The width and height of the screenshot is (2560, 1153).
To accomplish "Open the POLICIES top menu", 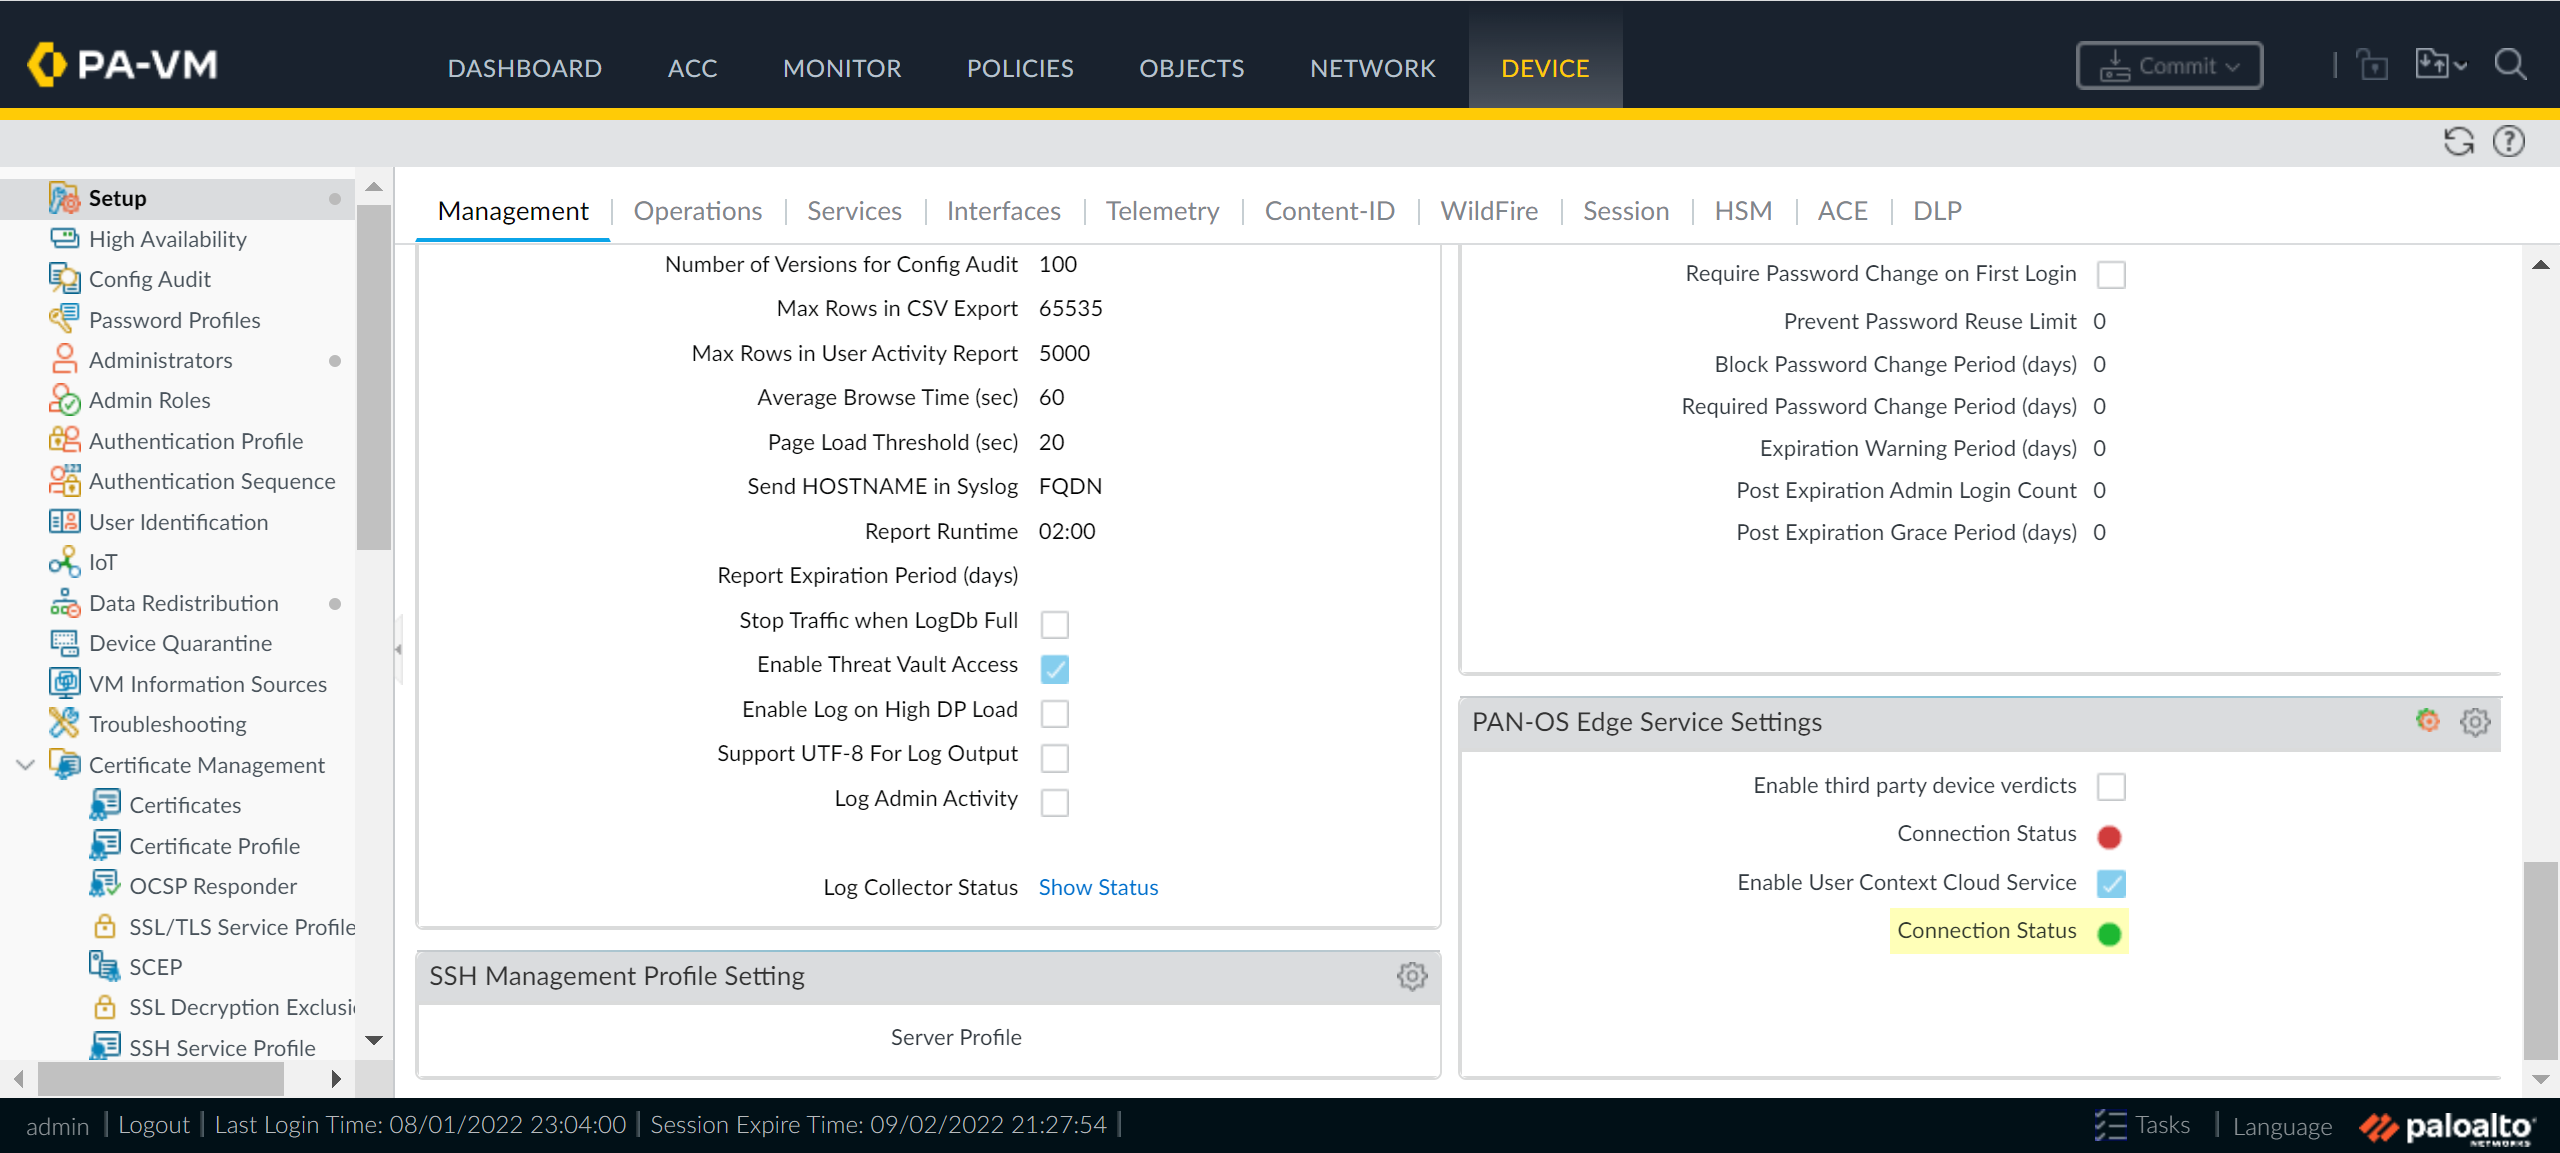I will click(1019, 68).
